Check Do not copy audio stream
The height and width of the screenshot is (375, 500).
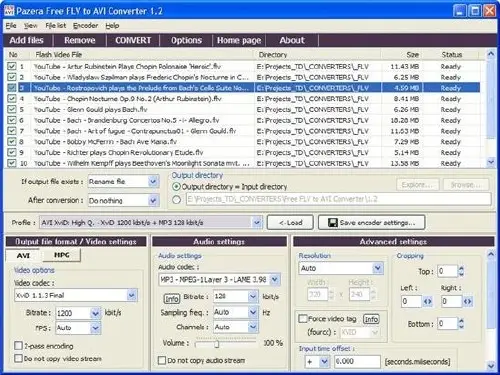162,360
